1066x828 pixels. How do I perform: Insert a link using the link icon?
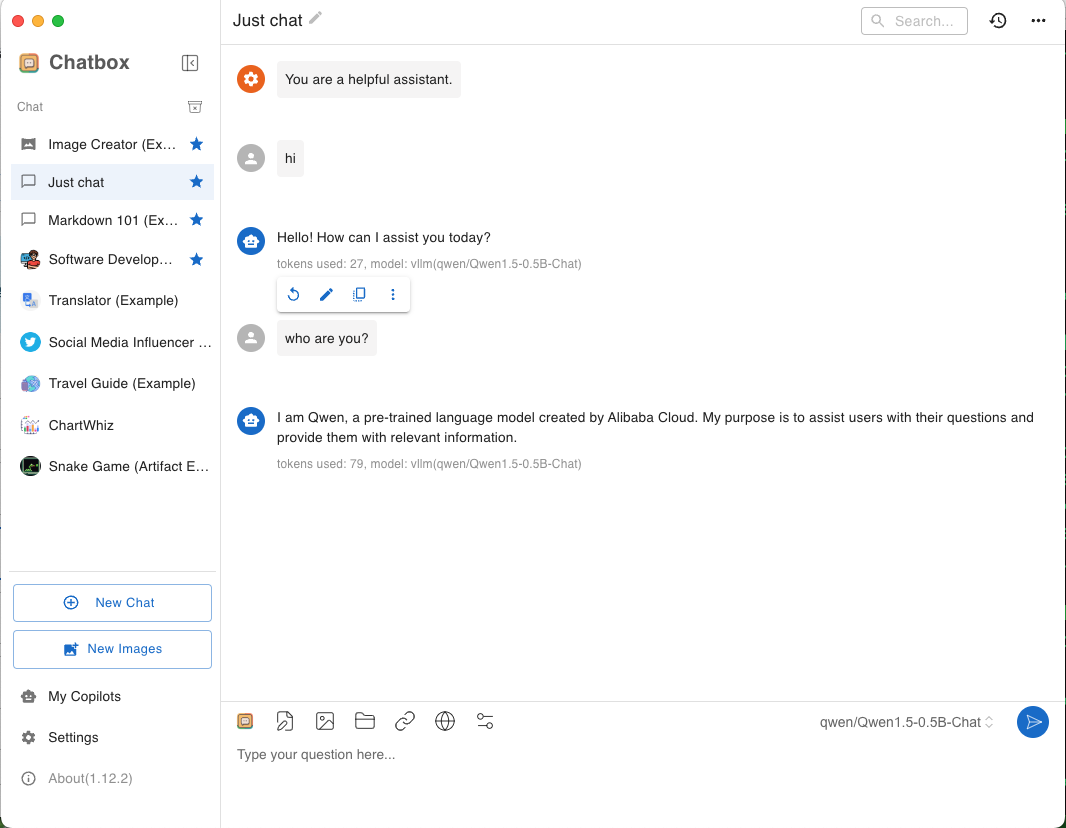pos(405,721)
